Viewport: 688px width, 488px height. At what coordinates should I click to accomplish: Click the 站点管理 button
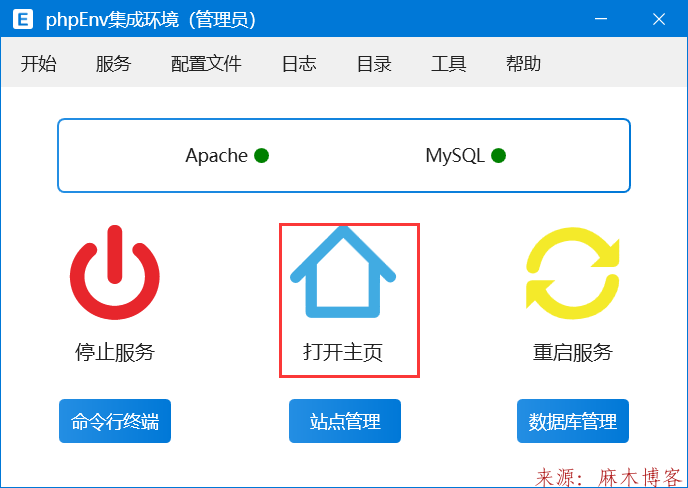[x=345, y=421]
